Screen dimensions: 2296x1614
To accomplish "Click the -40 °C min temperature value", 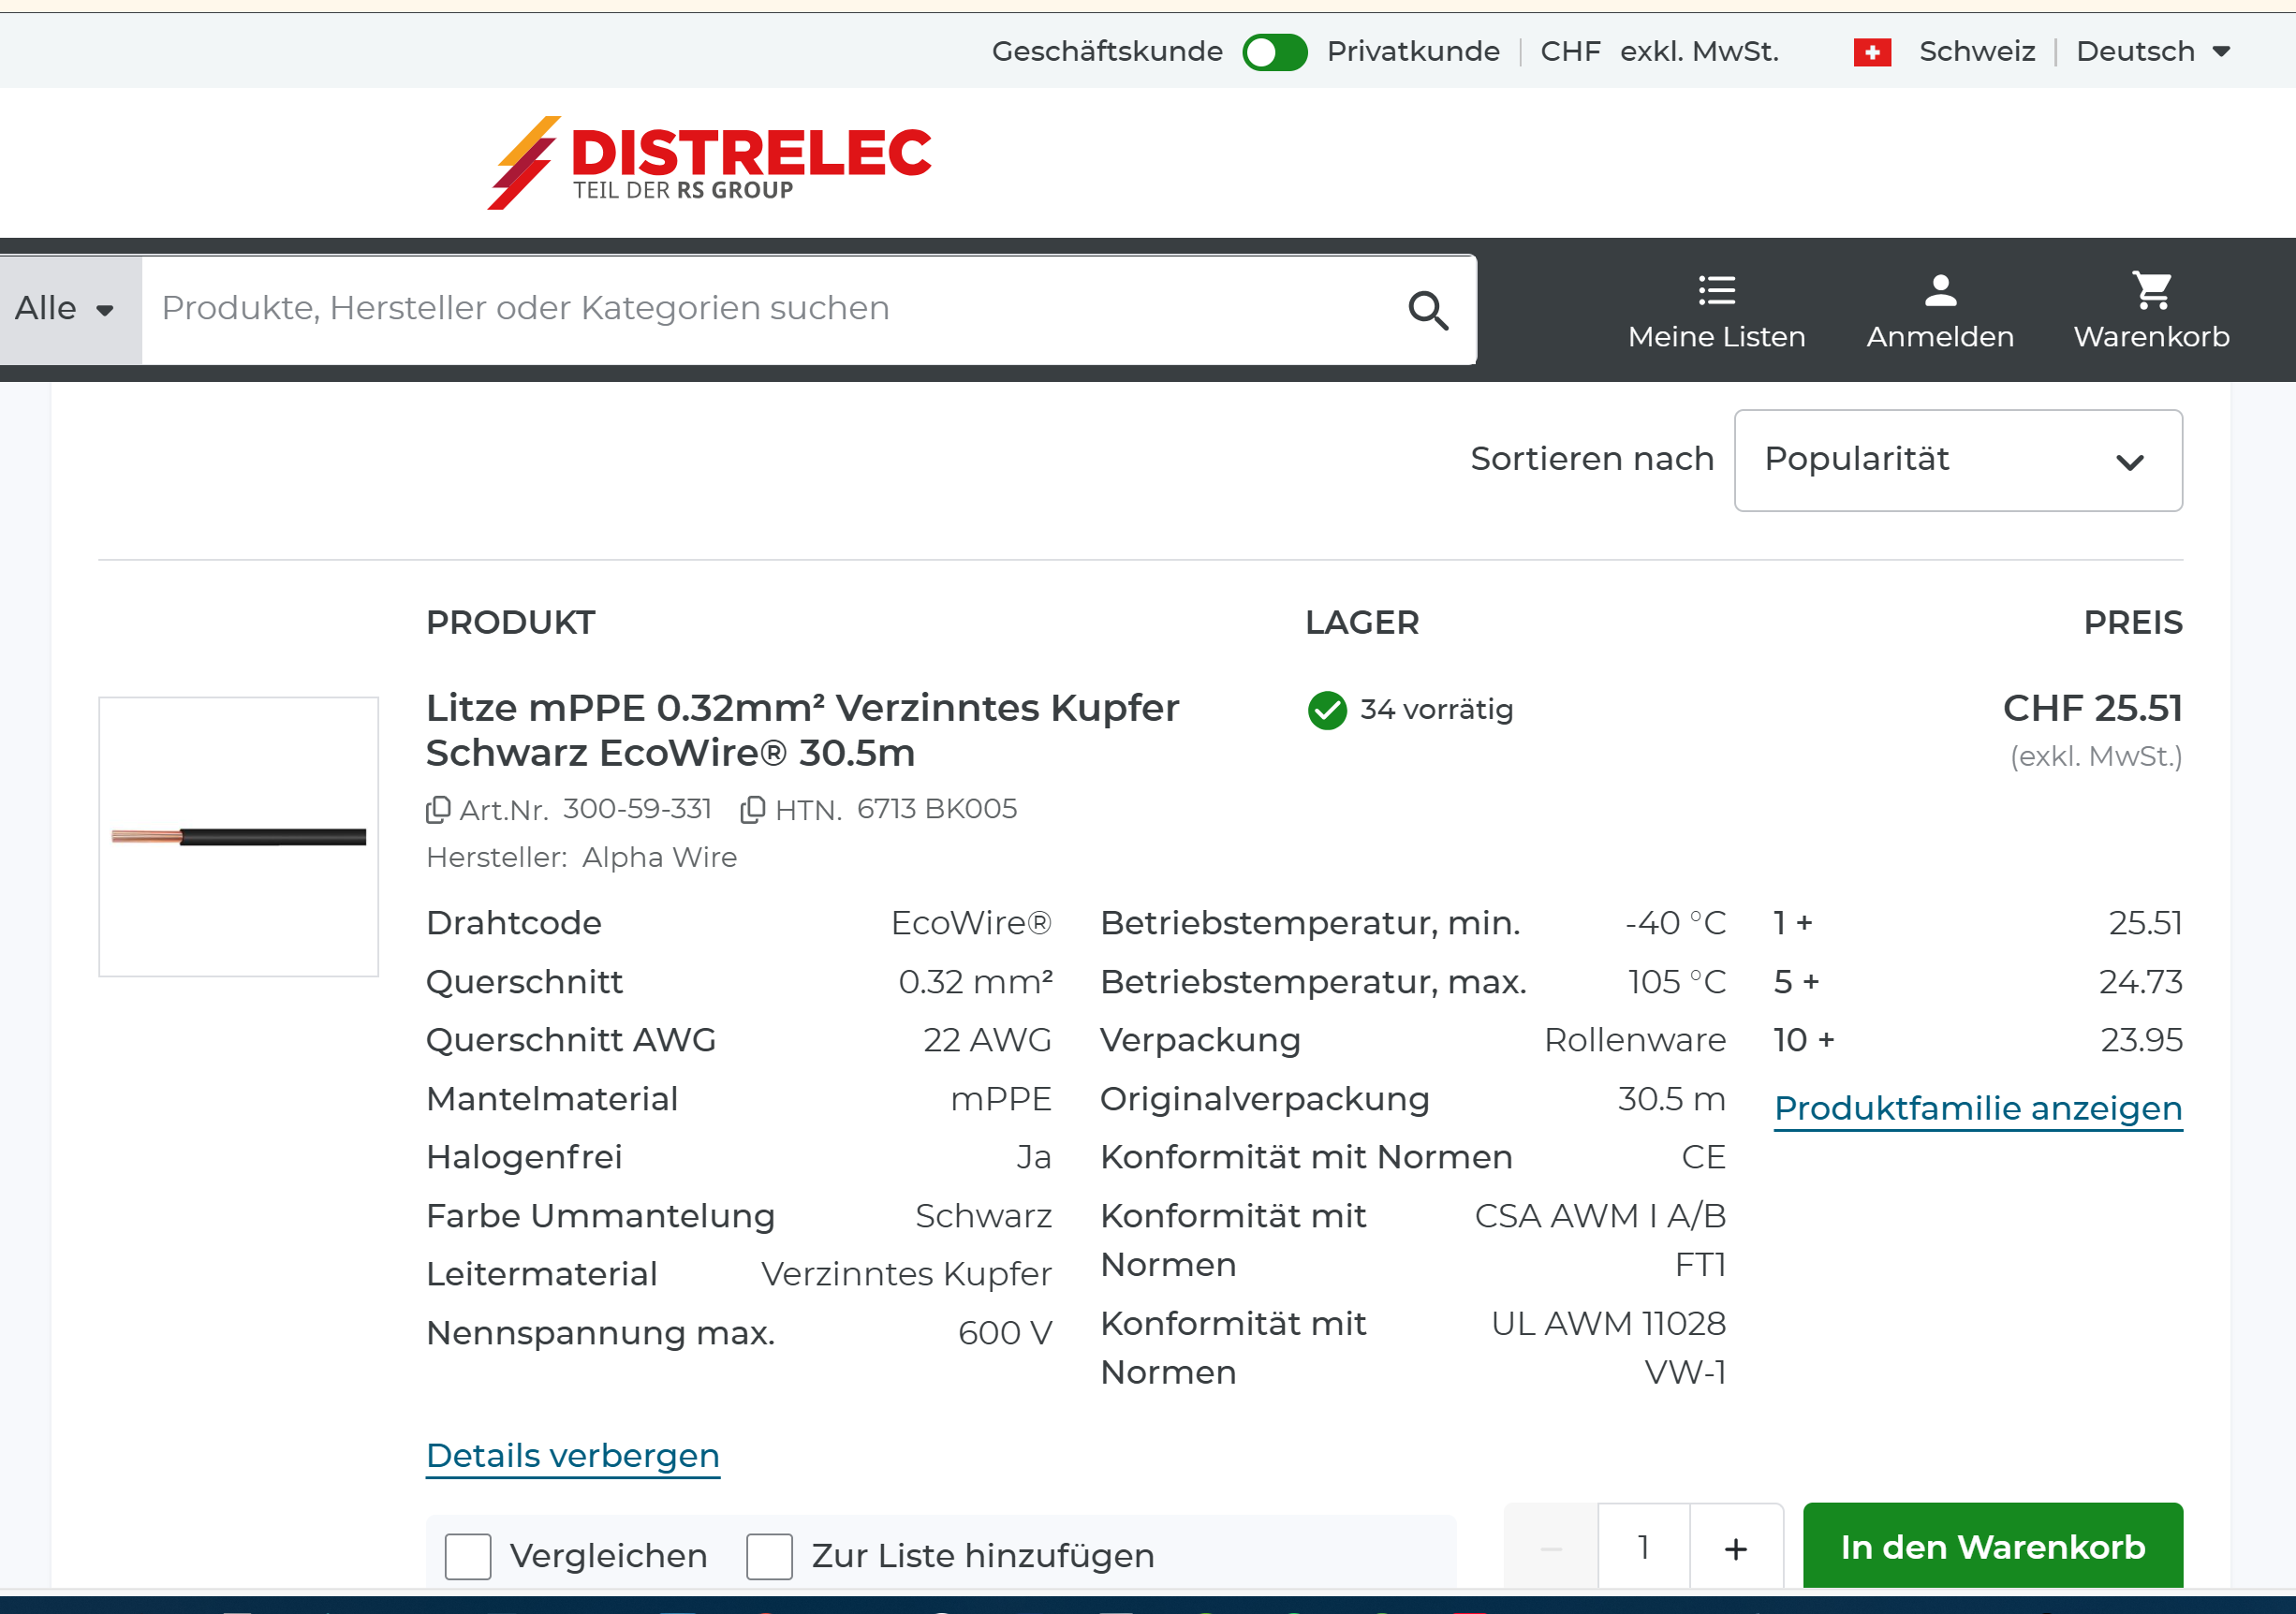I will 1676,923.
